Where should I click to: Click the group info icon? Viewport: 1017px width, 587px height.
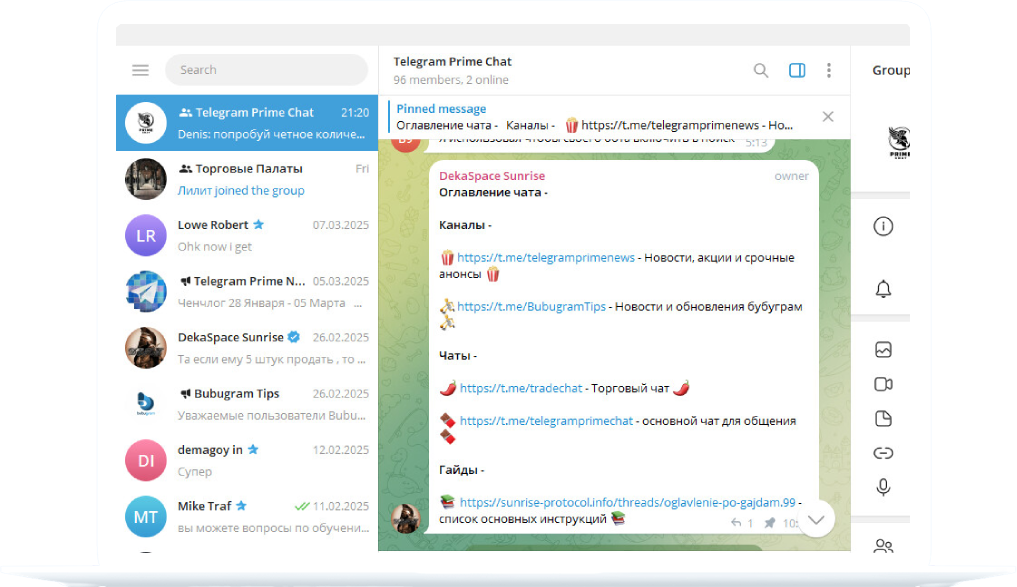tap(883, 226)
